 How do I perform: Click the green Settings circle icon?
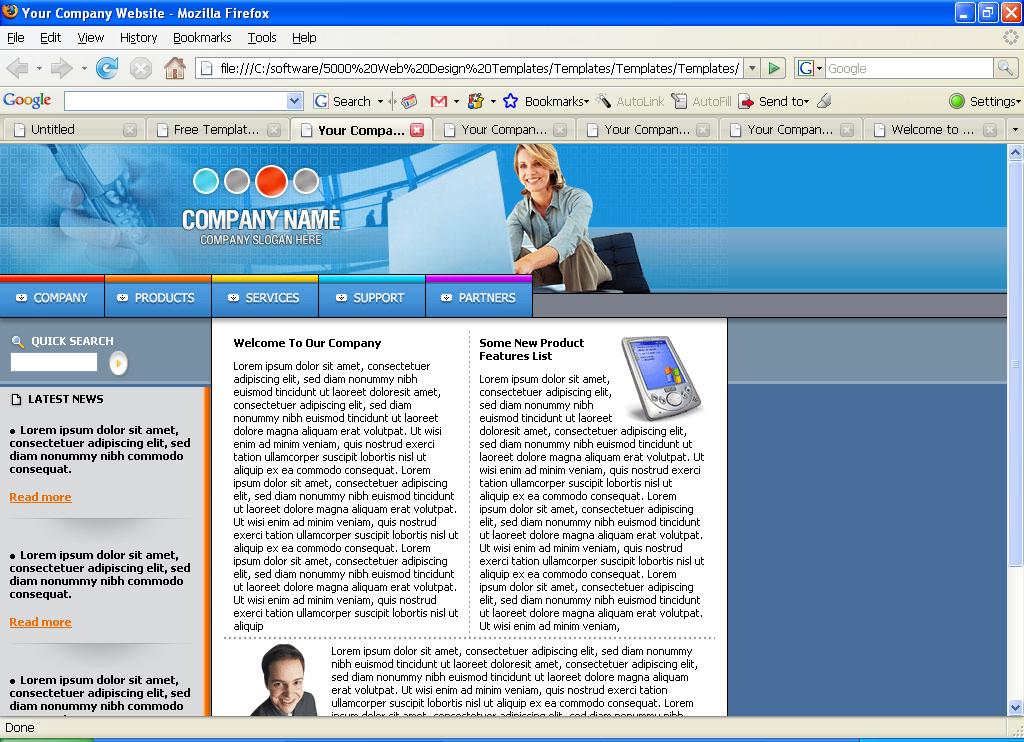[957, 101]
